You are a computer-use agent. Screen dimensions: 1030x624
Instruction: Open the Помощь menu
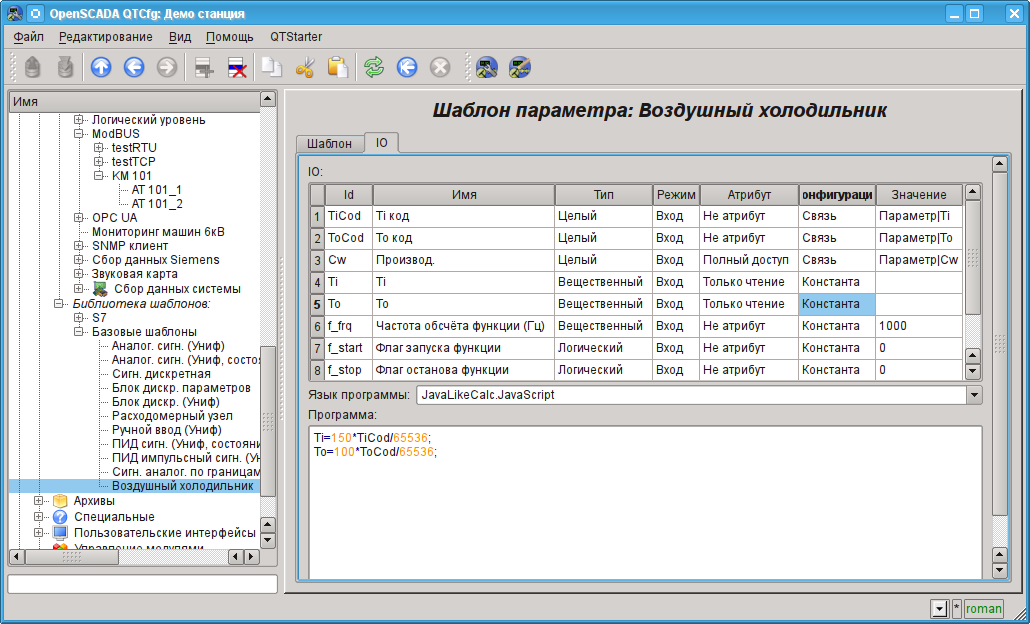(x=229, y=37)
